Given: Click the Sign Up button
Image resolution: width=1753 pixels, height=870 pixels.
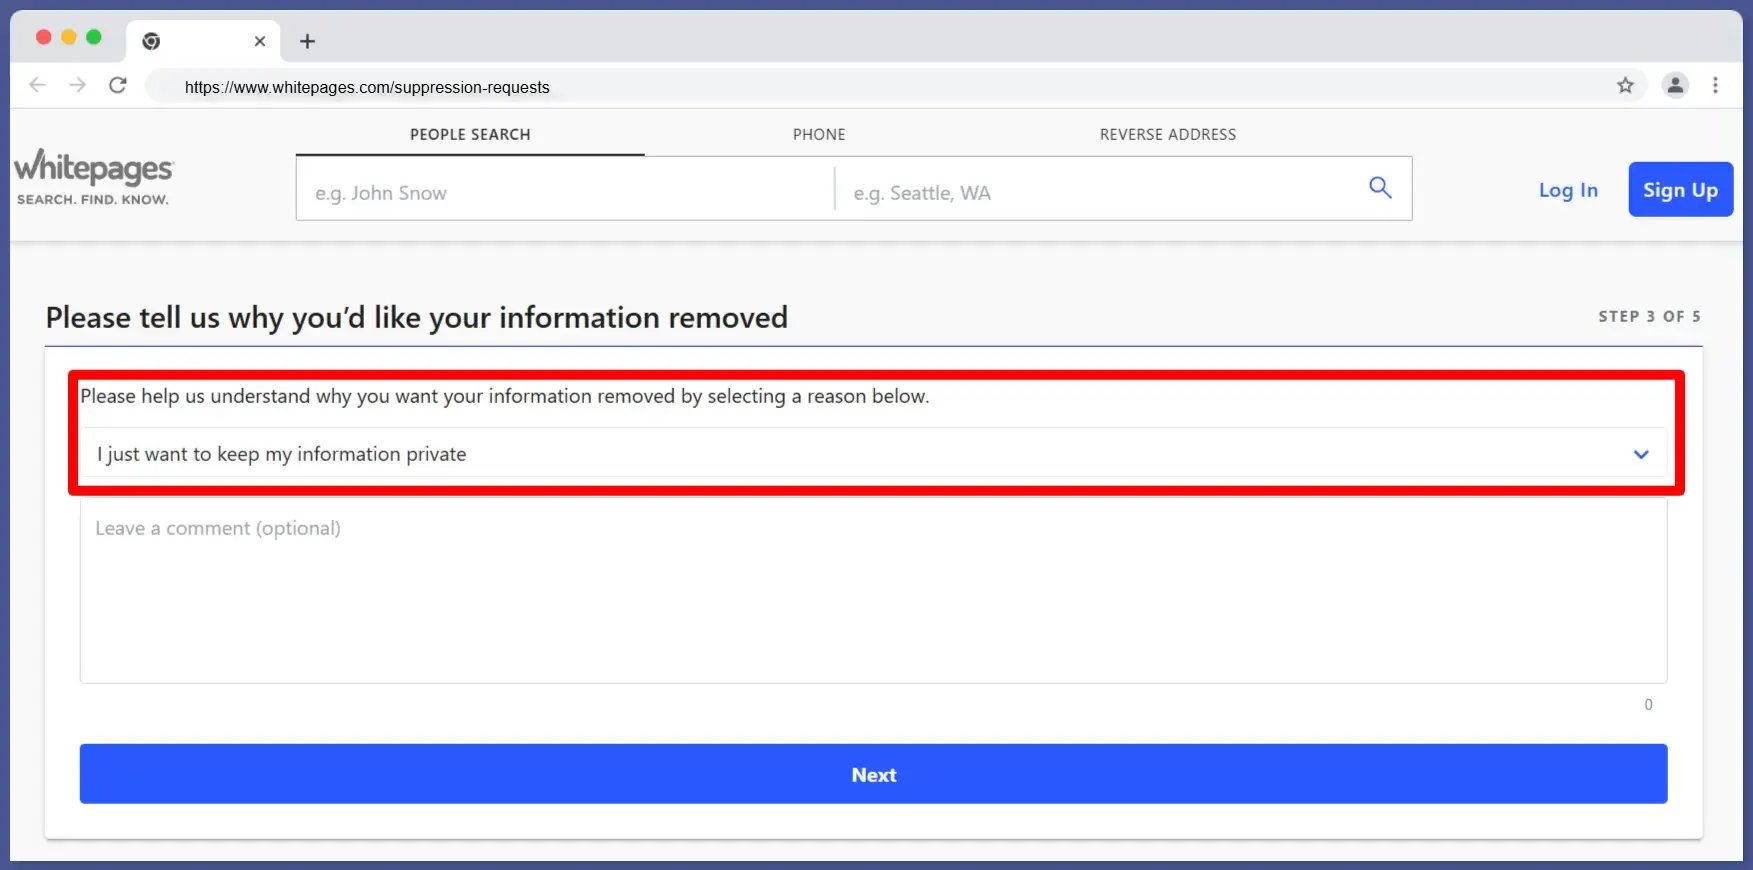Looking at the screenshot, I should tap(1680, 189).
